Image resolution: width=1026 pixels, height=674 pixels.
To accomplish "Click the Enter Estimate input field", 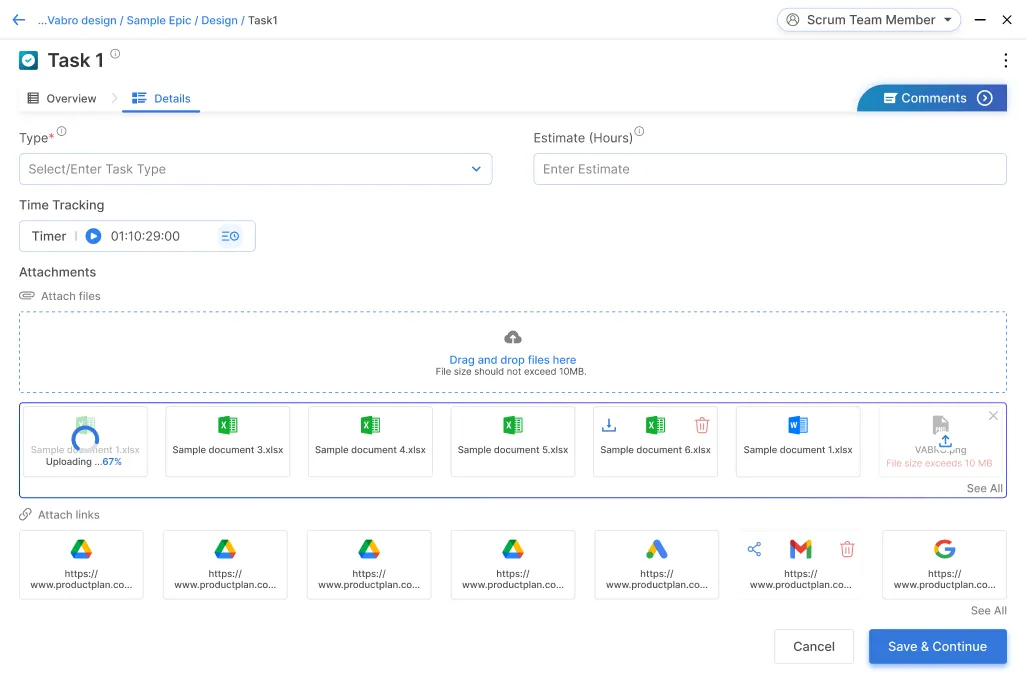I will coord(769,169).
